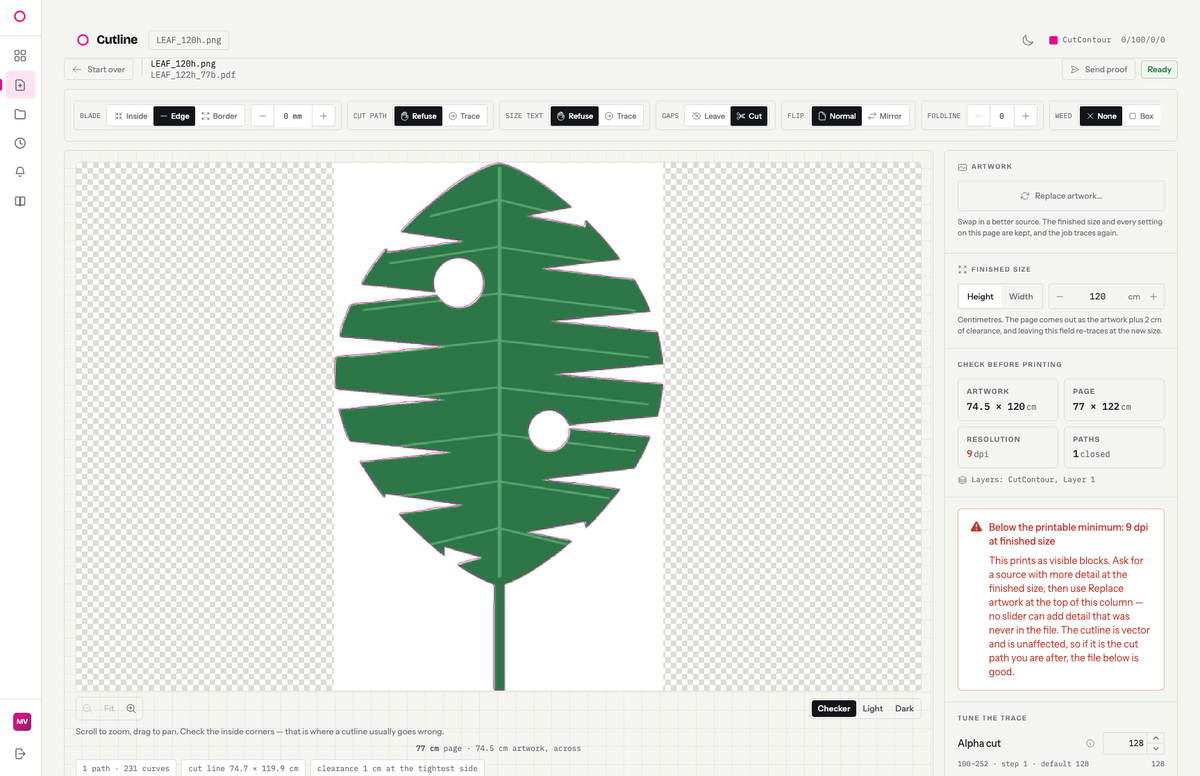1200x776 pixels.
Task: Set Size Text option to Refuse
Action: coord(575,116)
